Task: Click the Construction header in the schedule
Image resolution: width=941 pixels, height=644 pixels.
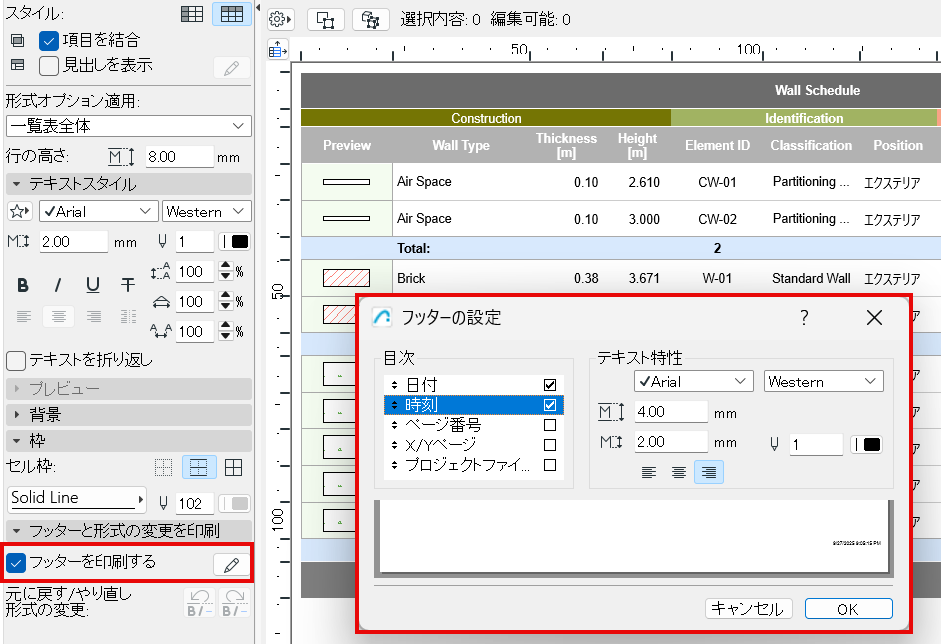Action: pos(486,118)
